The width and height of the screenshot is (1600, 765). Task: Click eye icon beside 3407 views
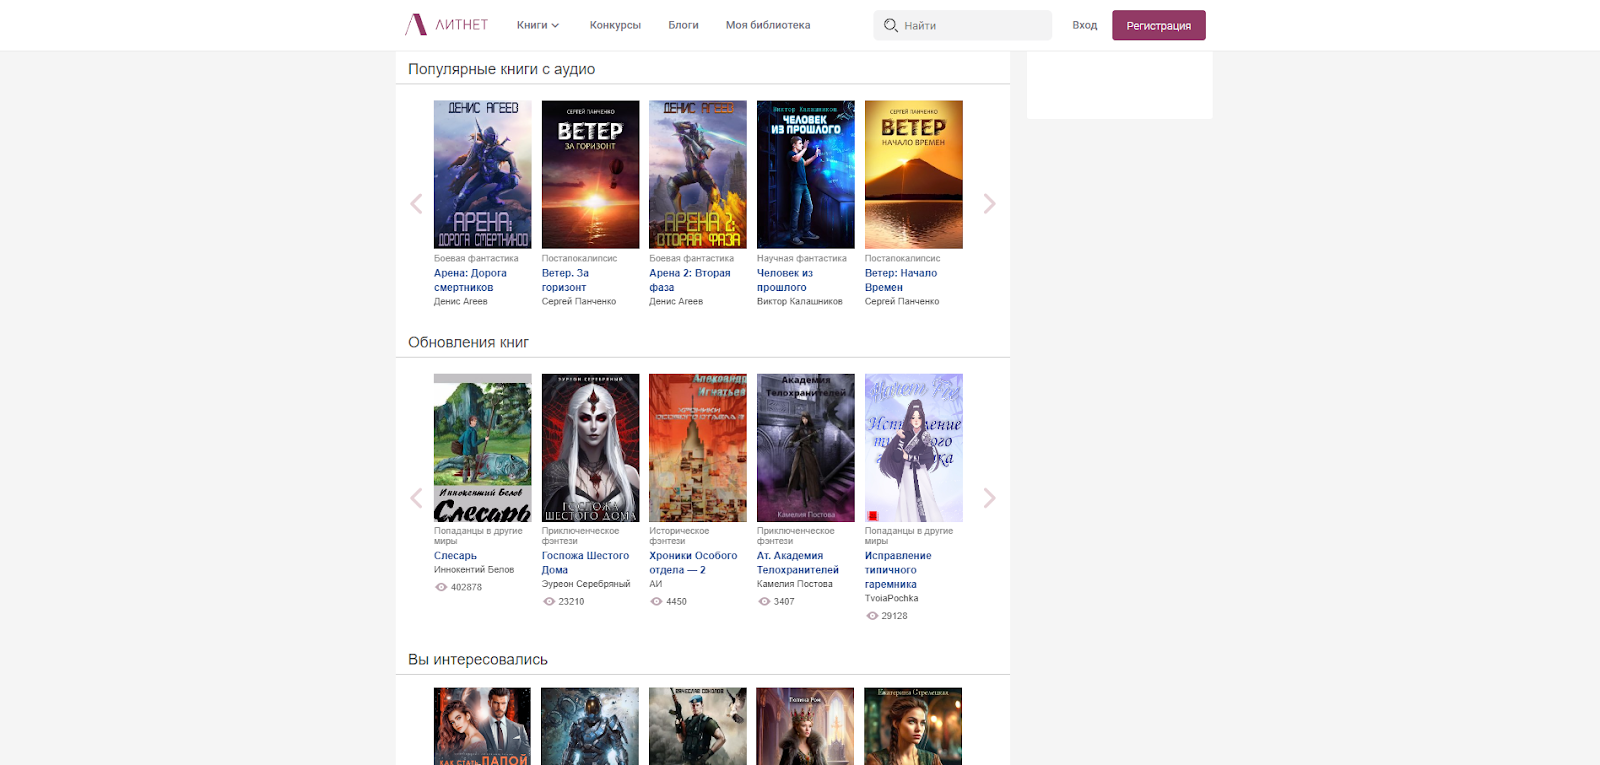click(764, 602)
